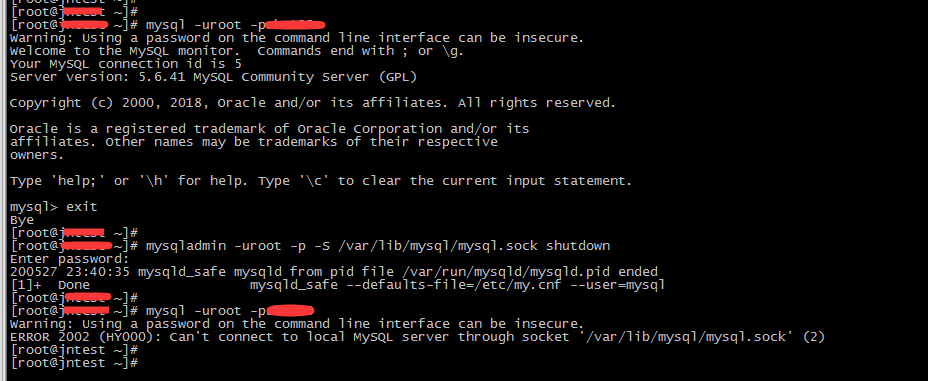928x381 pixels.
Task: Click the ERROR 2002 (HY000) message
Action: click(417, 337)
